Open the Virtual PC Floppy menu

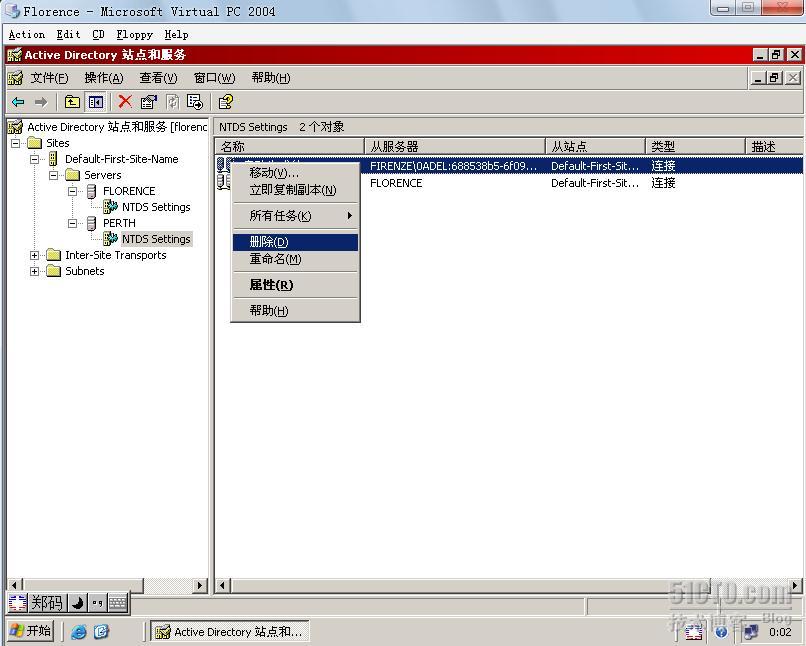pos(134,35)
